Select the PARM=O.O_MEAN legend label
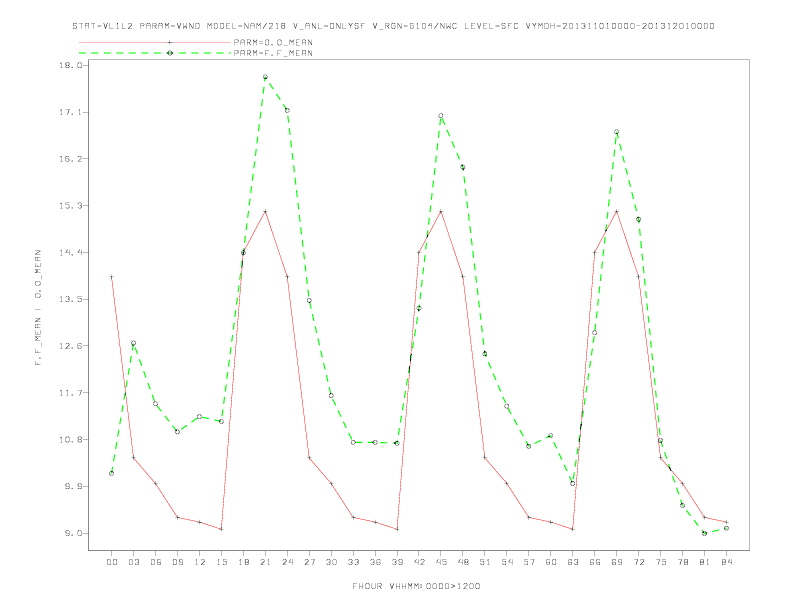792x612 pixels. [x=273, y=42]
